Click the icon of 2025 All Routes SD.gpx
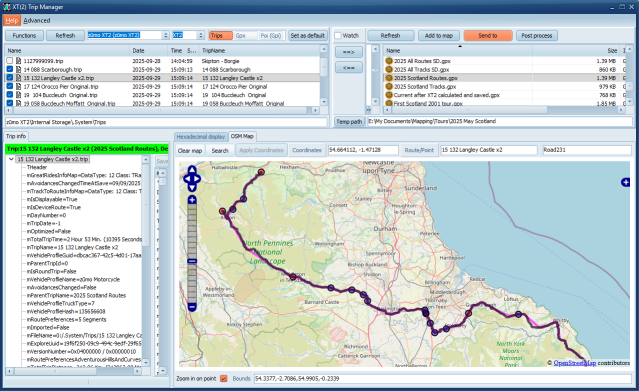 (x=389, y=61)
